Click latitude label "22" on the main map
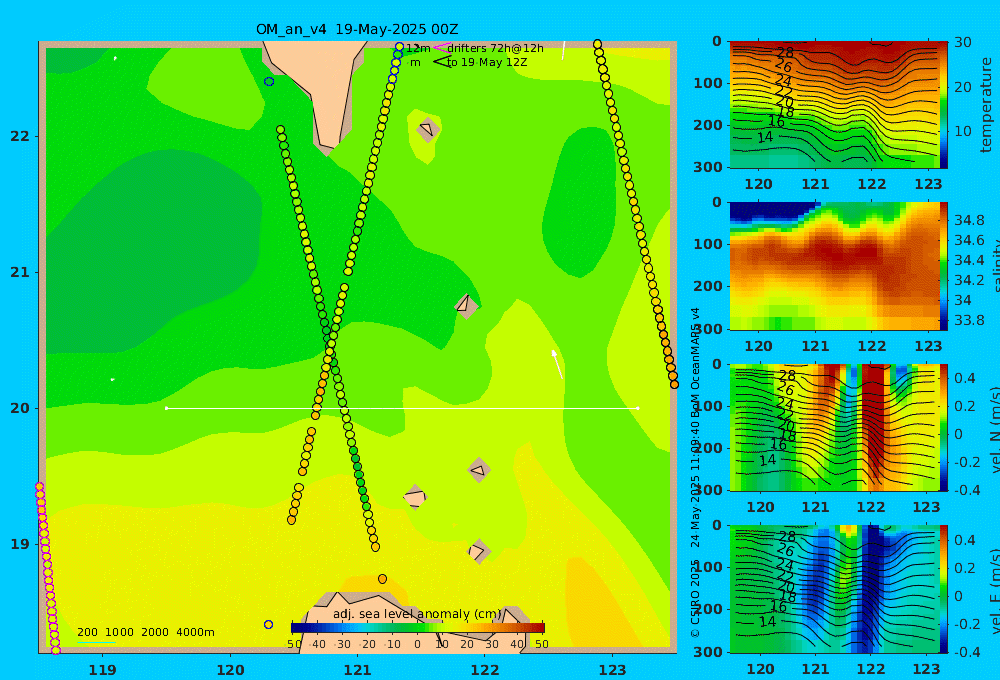The width and height of the screenshot is (1000, 680). [20, 136]
